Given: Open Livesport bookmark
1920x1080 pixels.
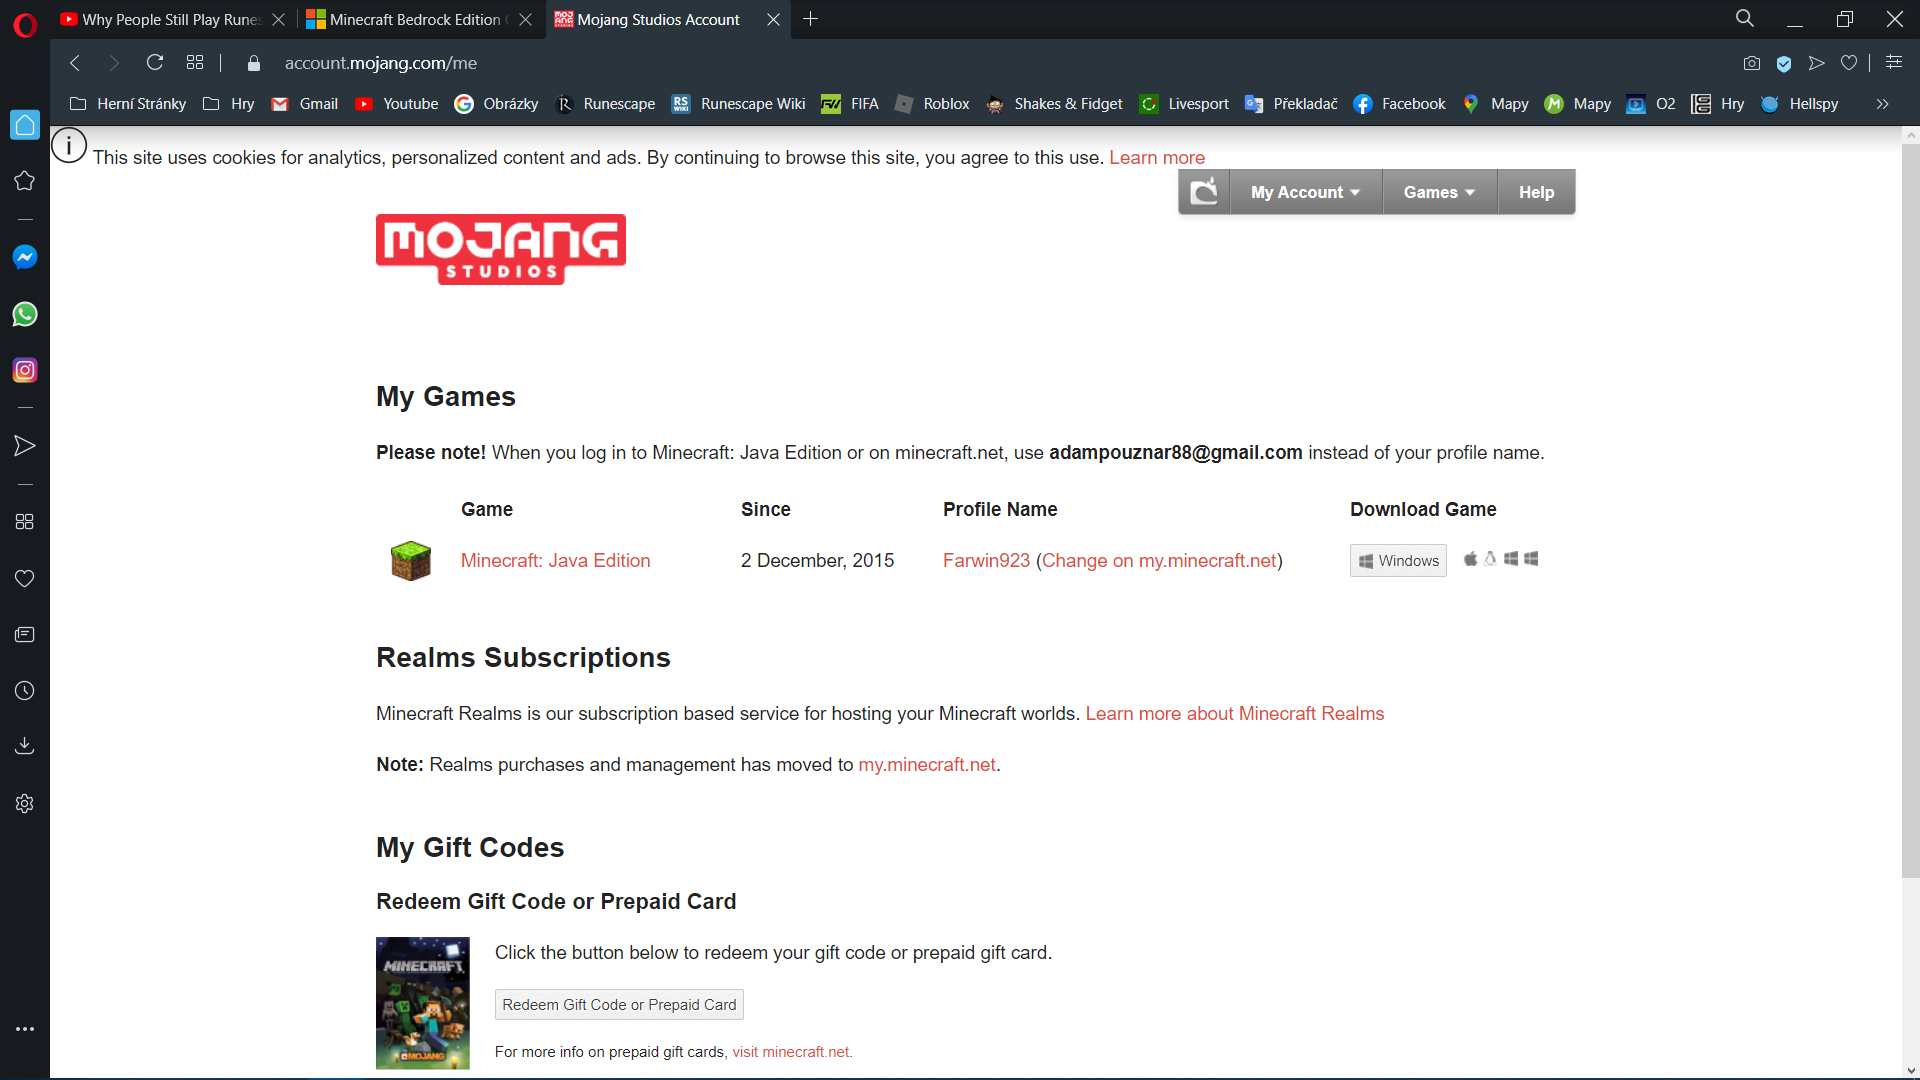Looking at the screenshot, I should point(1184,104).
